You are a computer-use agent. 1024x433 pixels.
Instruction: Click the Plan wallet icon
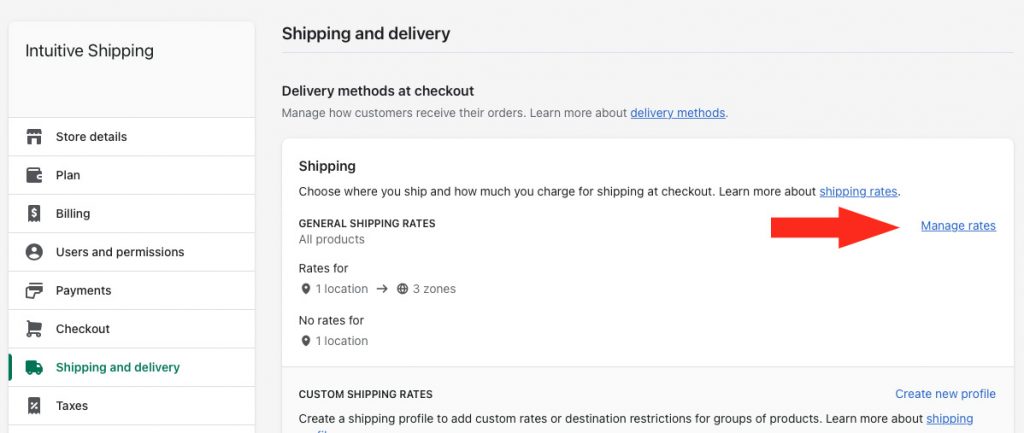(34, 175)
